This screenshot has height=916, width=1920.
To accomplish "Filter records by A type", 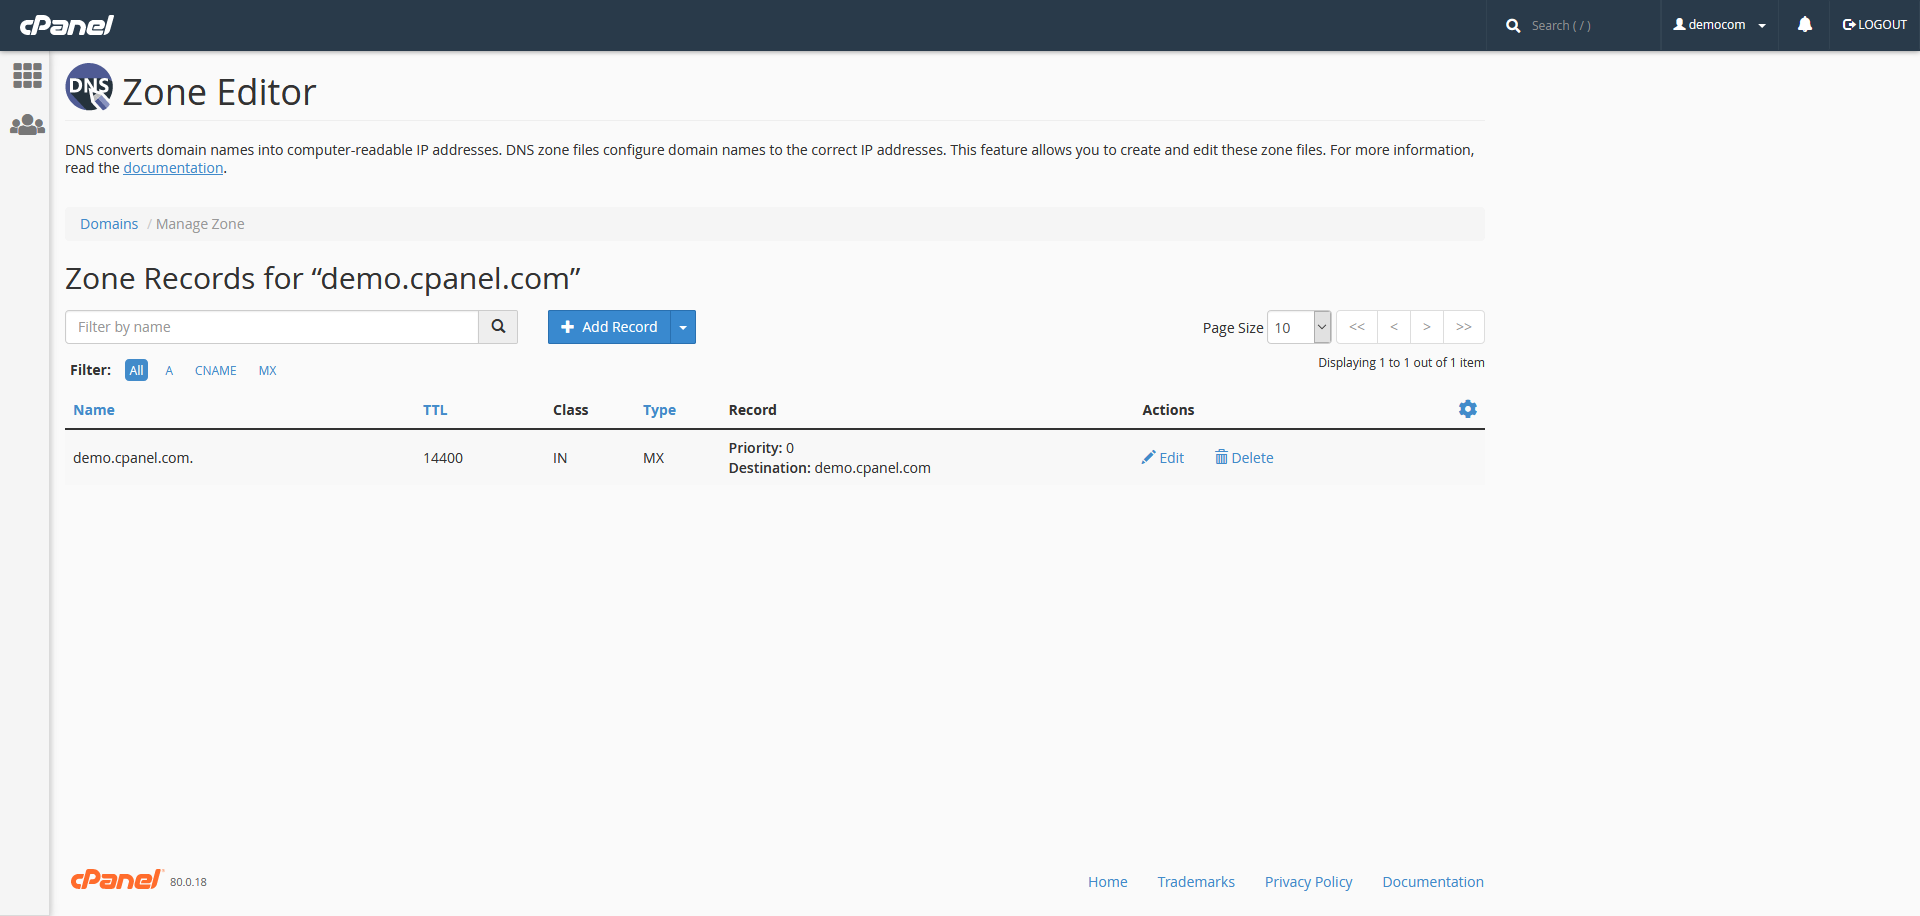I will (x=169, y=371).
